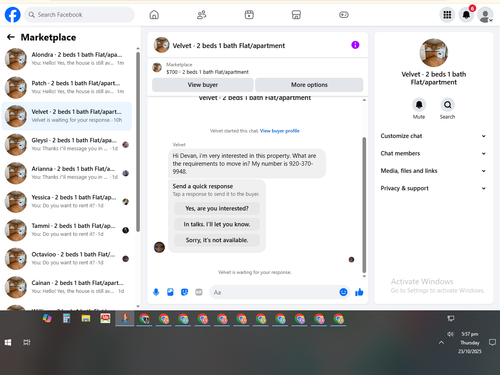
Task: Open emoji picker in message box
Action: pyautogui.click(x=343, y=292)
